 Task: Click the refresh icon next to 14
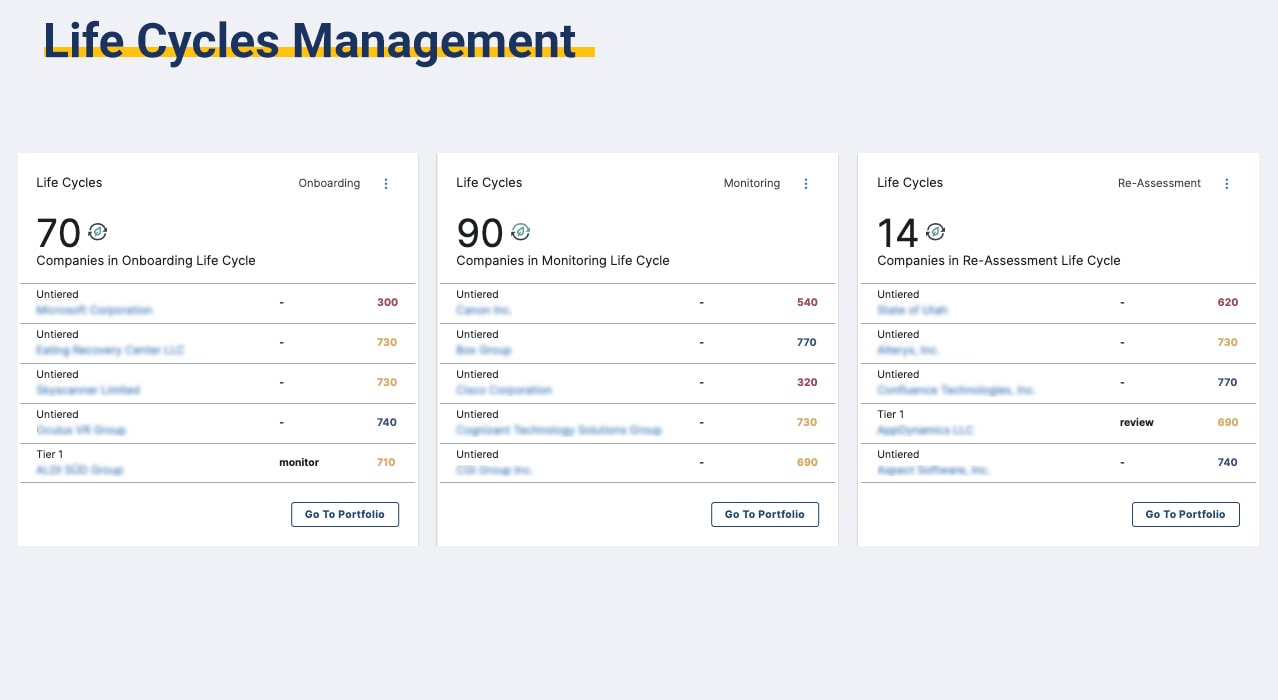pos(935,232)
